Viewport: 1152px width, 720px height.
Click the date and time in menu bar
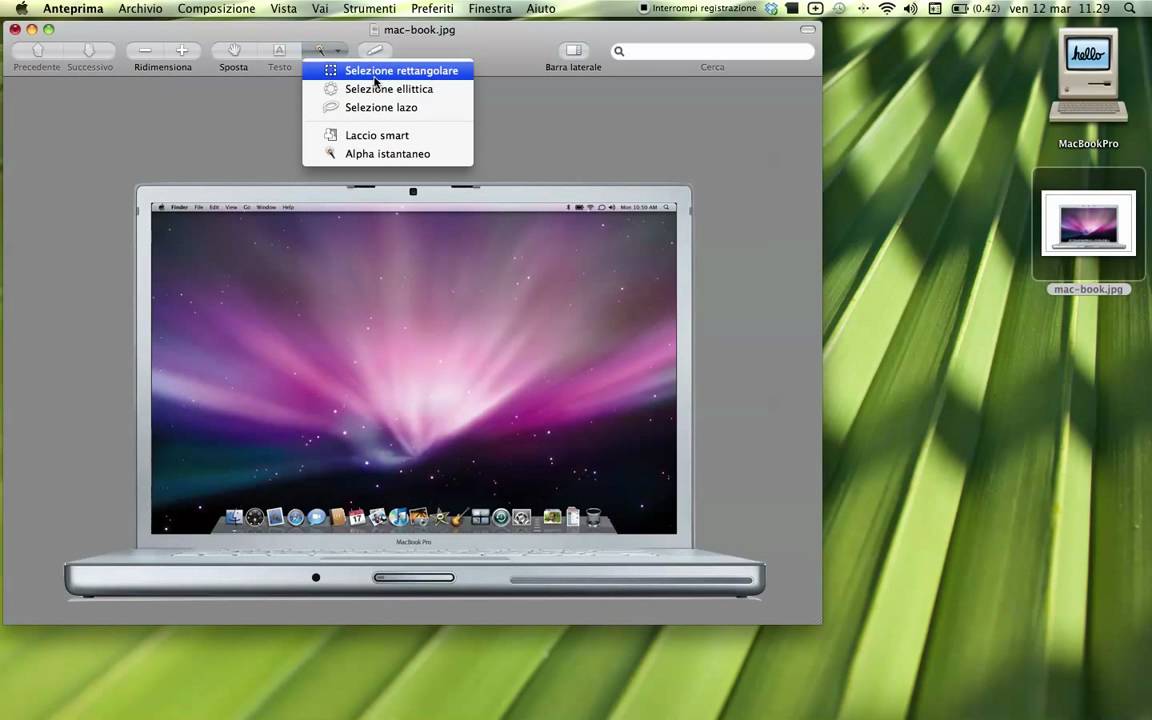(1059, 9)
